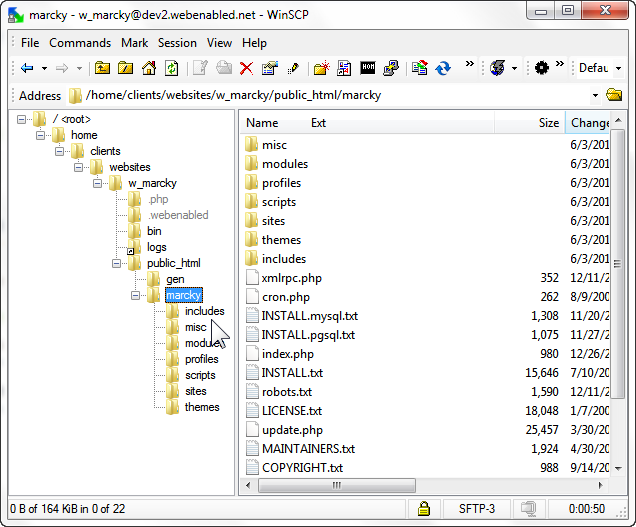Click the horizontal scrollbar thumb in file list
The height and width of the screenshot is (527, 636).
pyautogui.click(x=337, y=485)
